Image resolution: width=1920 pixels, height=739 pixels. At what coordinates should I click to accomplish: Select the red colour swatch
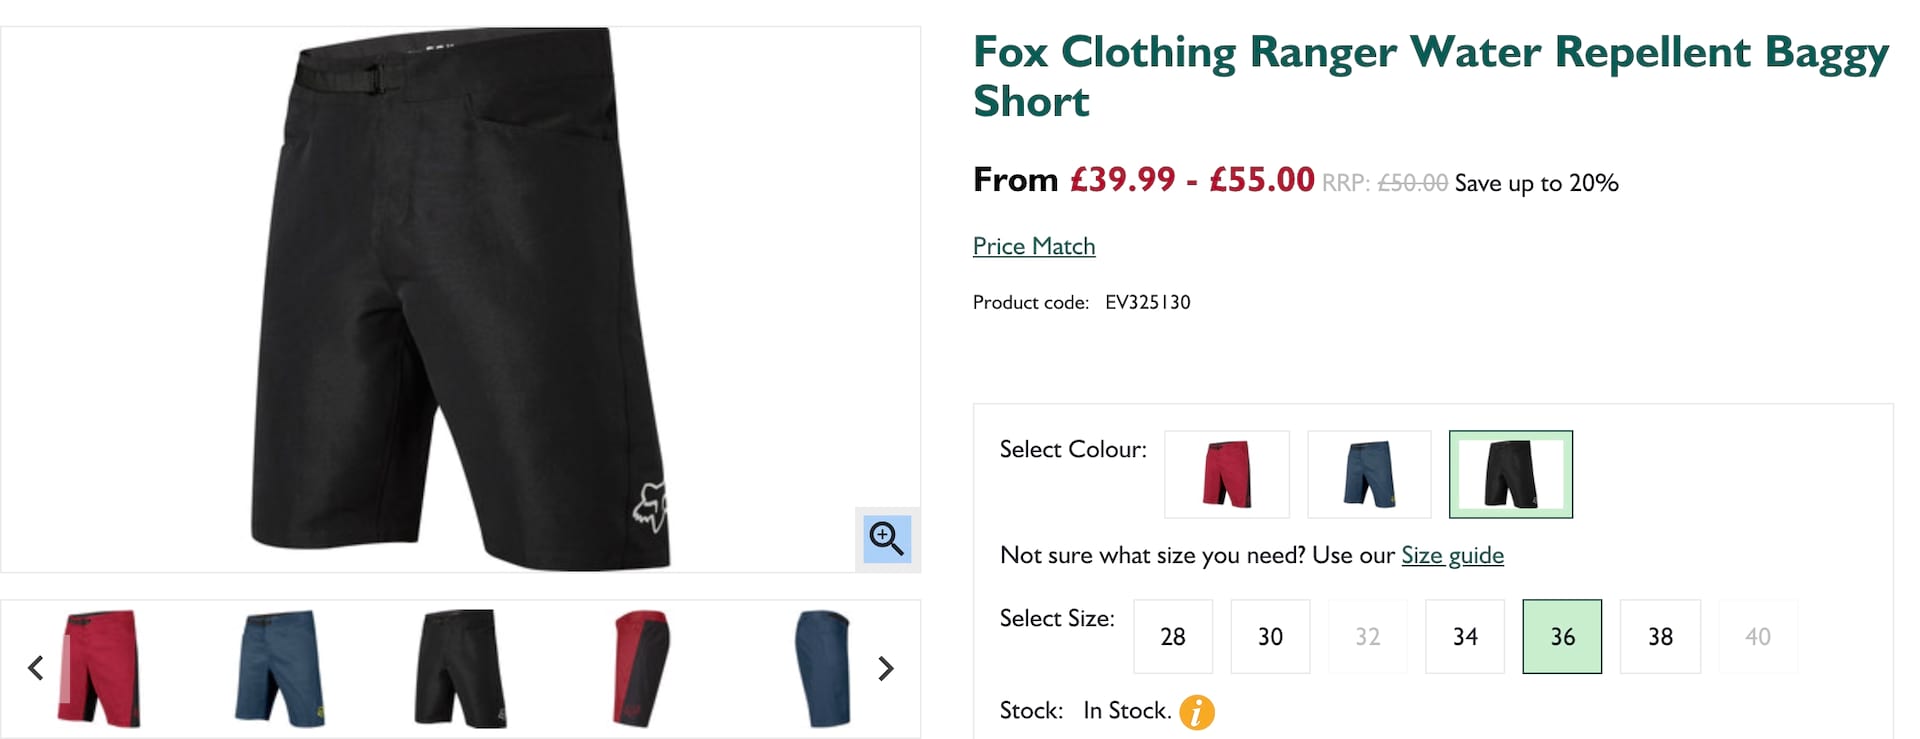pos(1227,474)
